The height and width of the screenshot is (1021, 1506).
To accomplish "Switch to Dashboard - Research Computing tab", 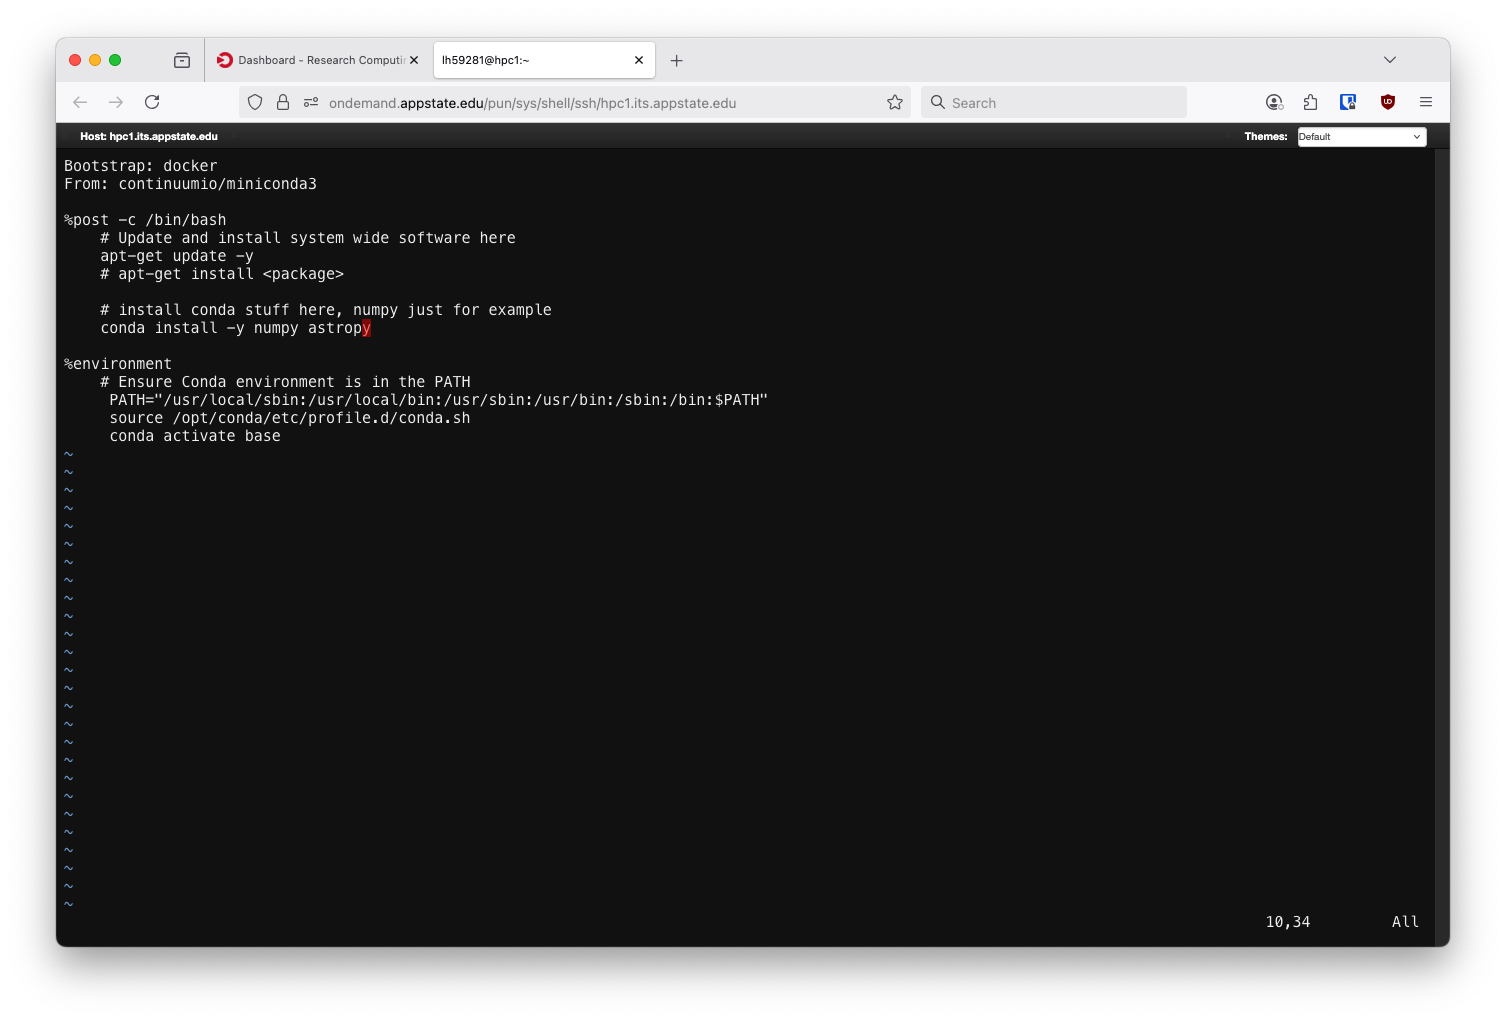I will (310, 60).
